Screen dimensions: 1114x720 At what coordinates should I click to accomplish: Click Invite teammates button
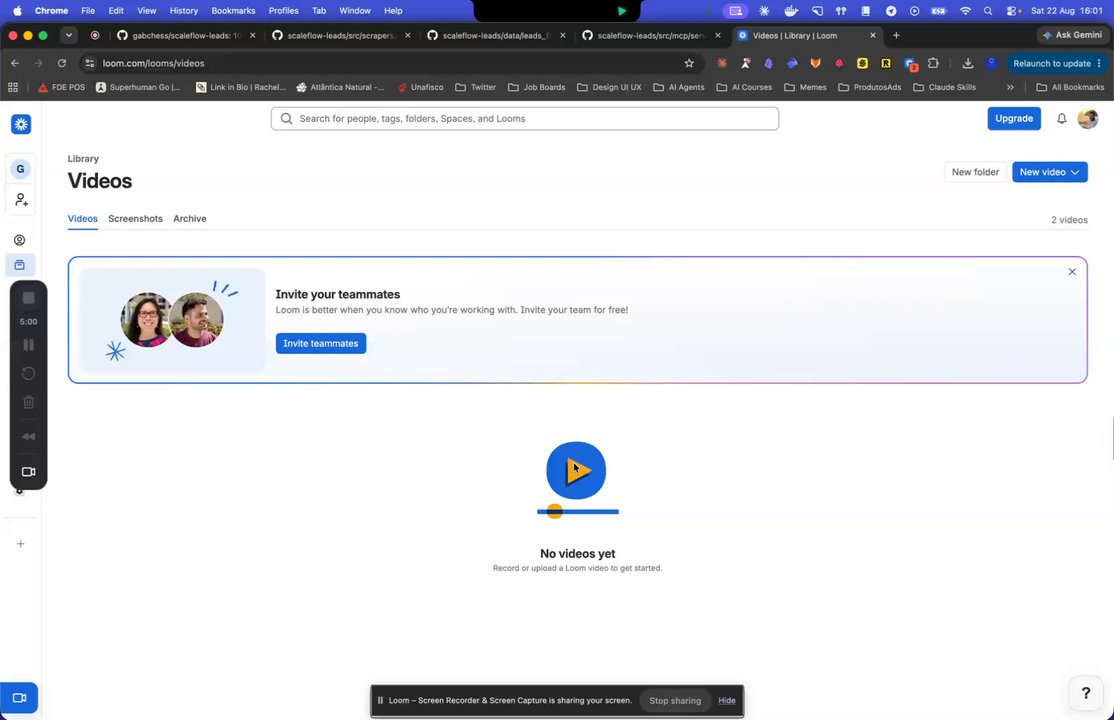[320, 343]
